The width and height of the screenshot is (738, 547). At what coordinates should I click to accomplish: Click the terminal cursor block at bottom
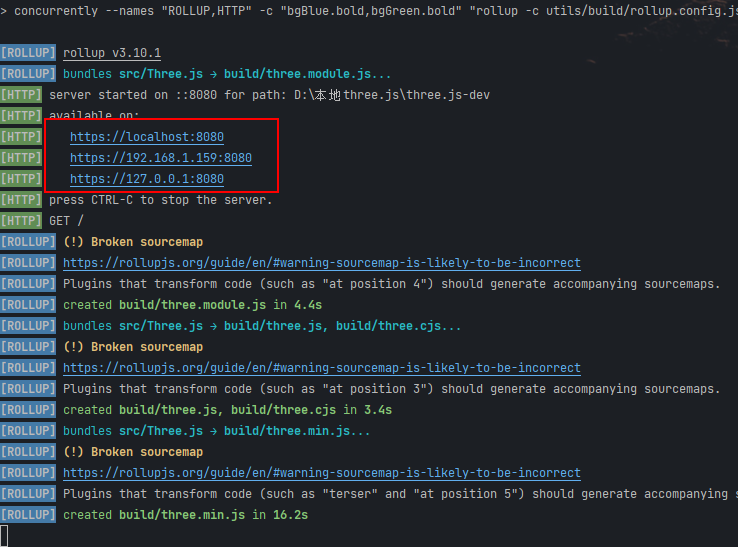click(x=4, y=536)
